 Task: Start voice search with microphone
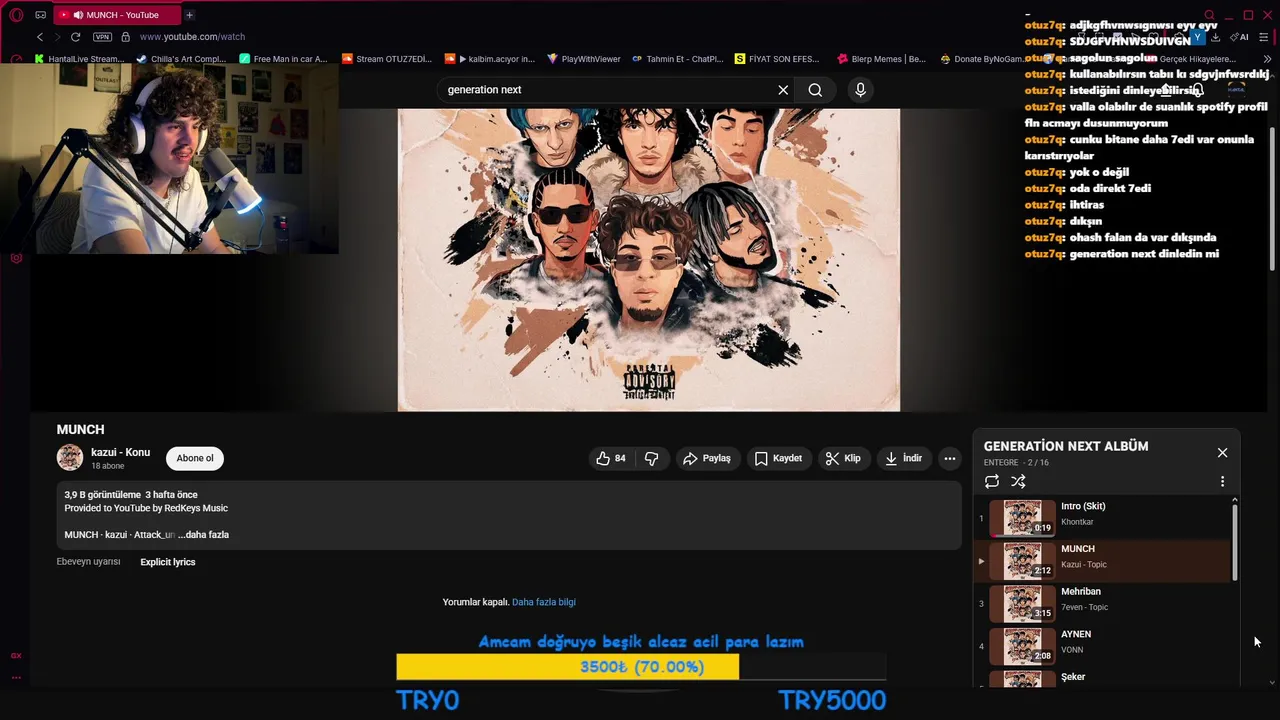860,90
